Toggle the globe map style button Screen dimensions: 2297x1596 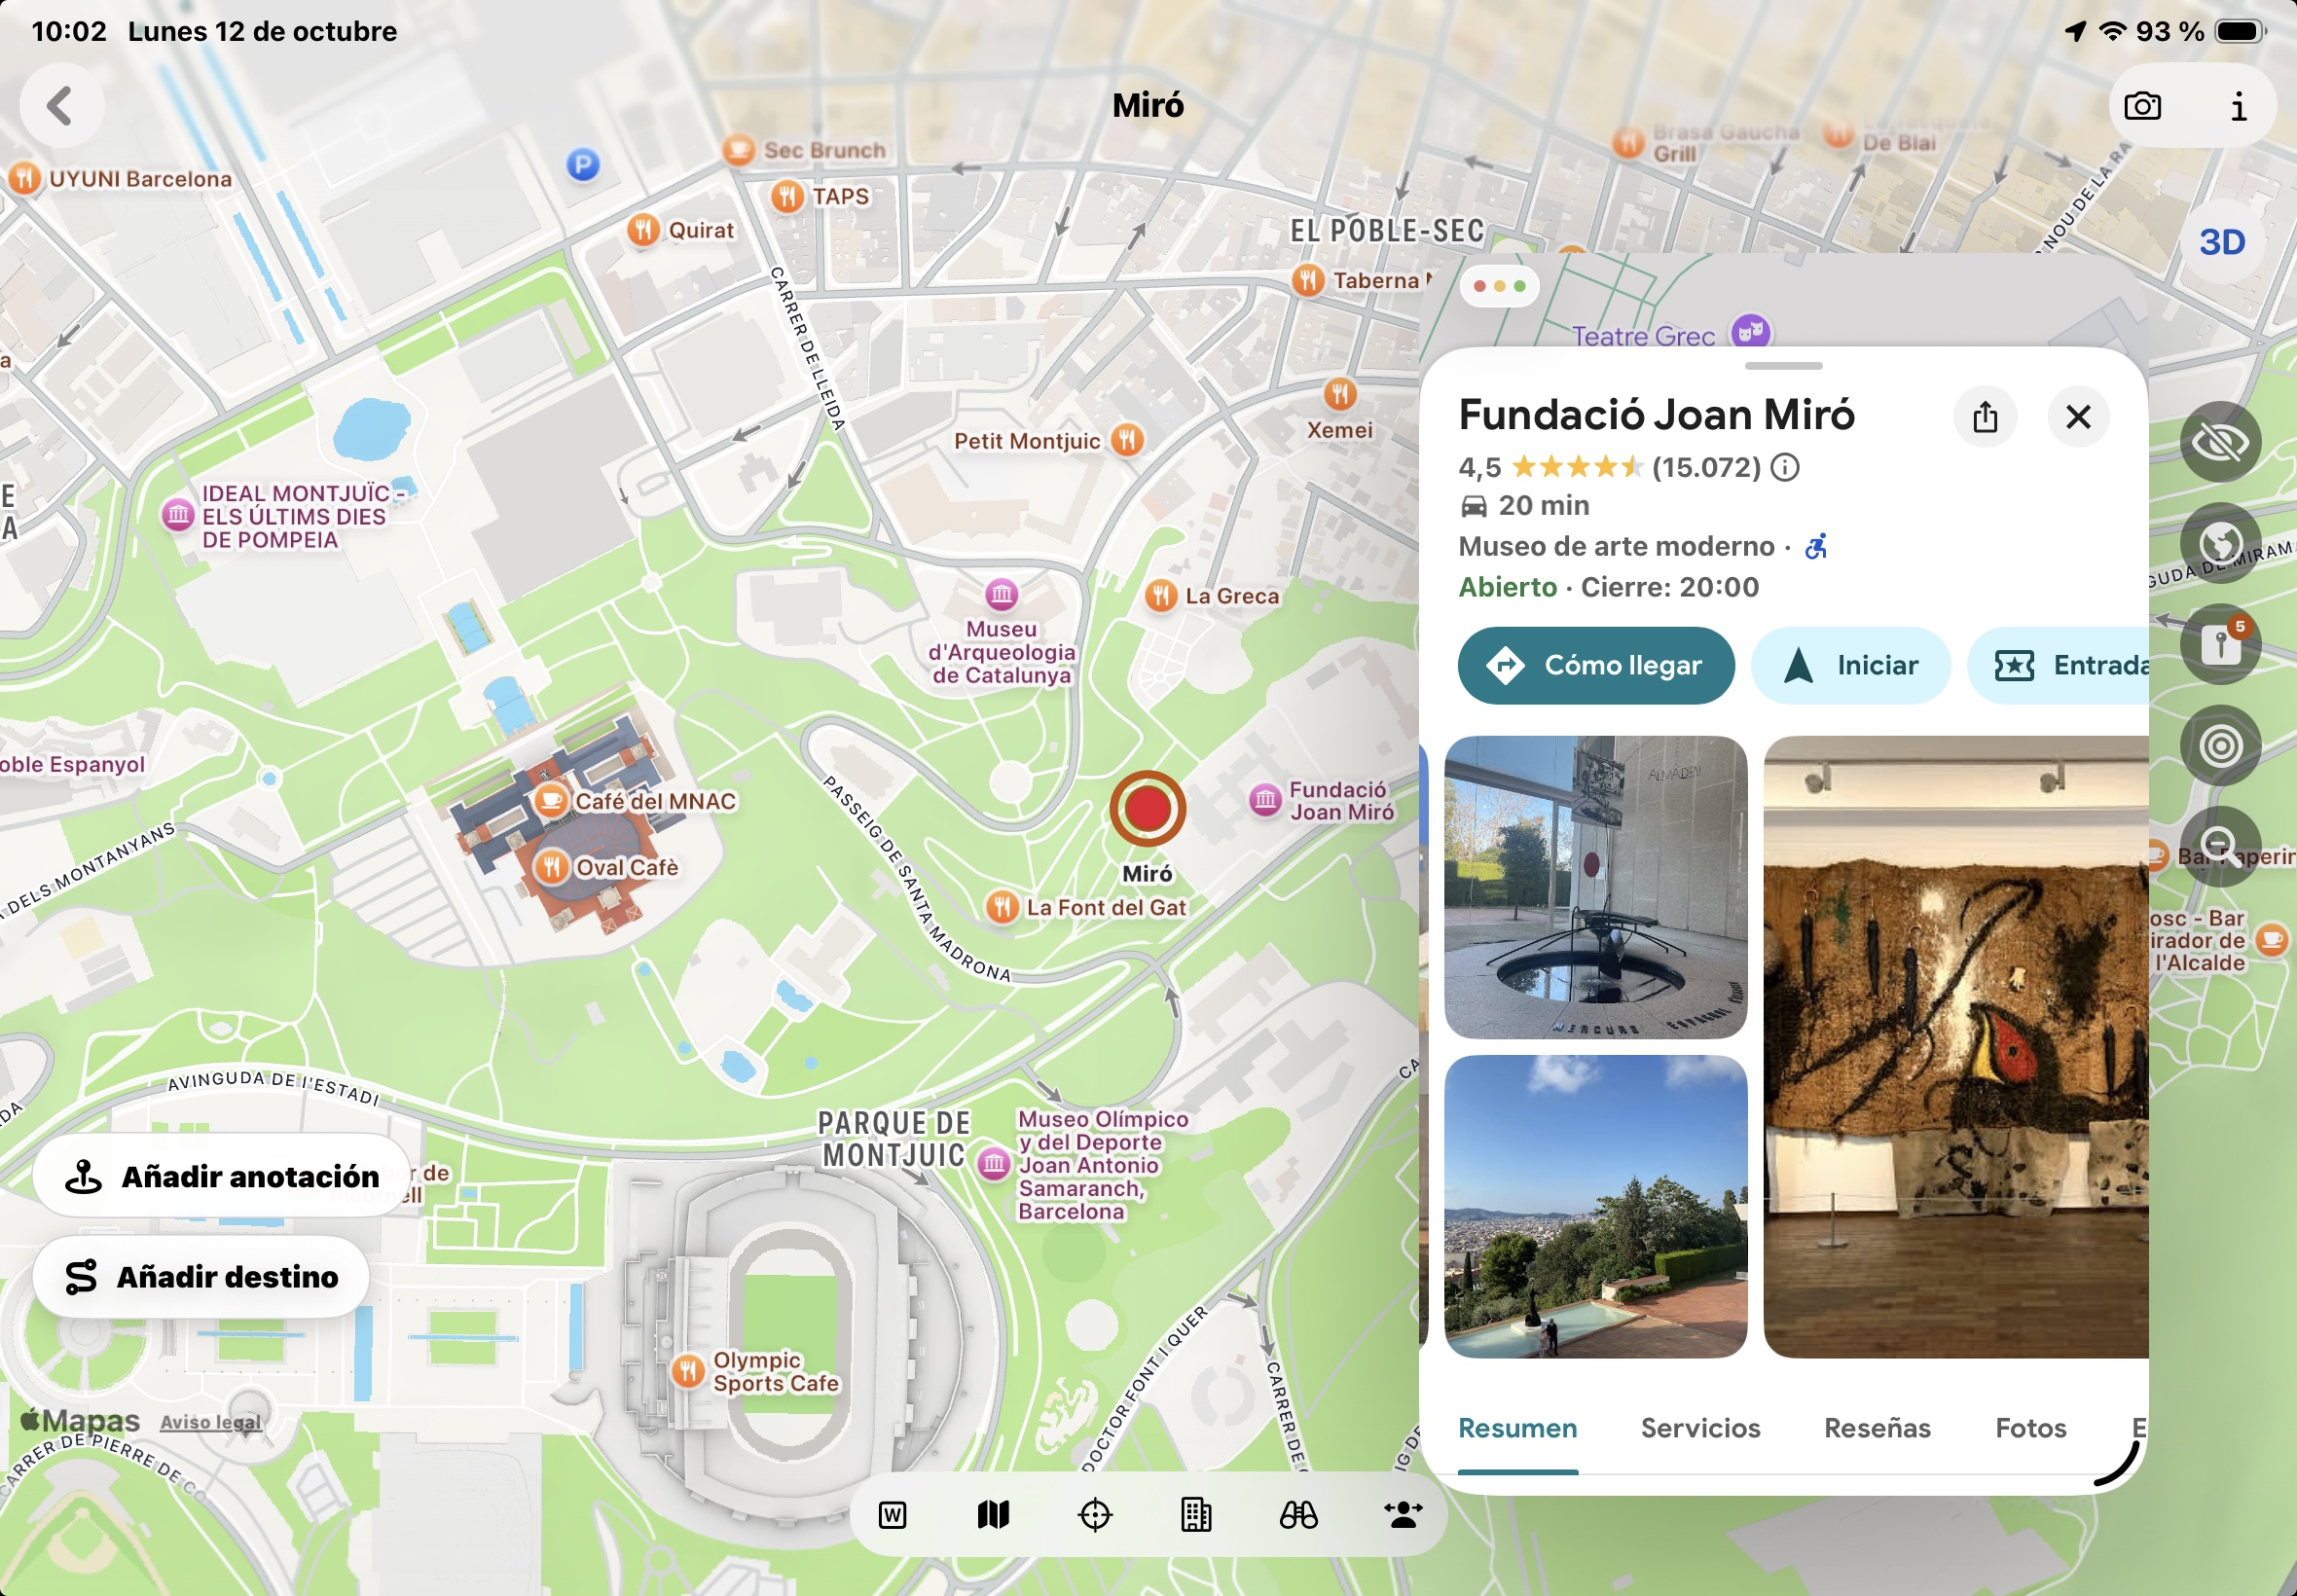(x=2220, y=543)
